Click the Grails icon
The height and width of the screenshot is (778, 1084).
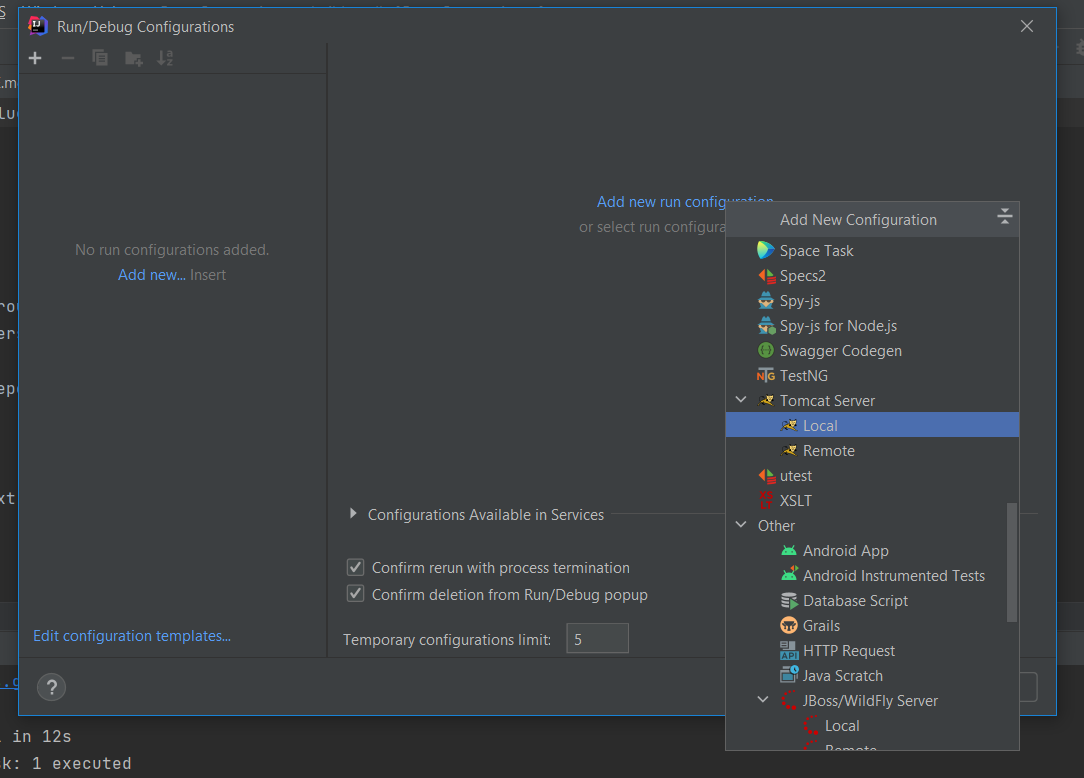(x=789, y=625)
